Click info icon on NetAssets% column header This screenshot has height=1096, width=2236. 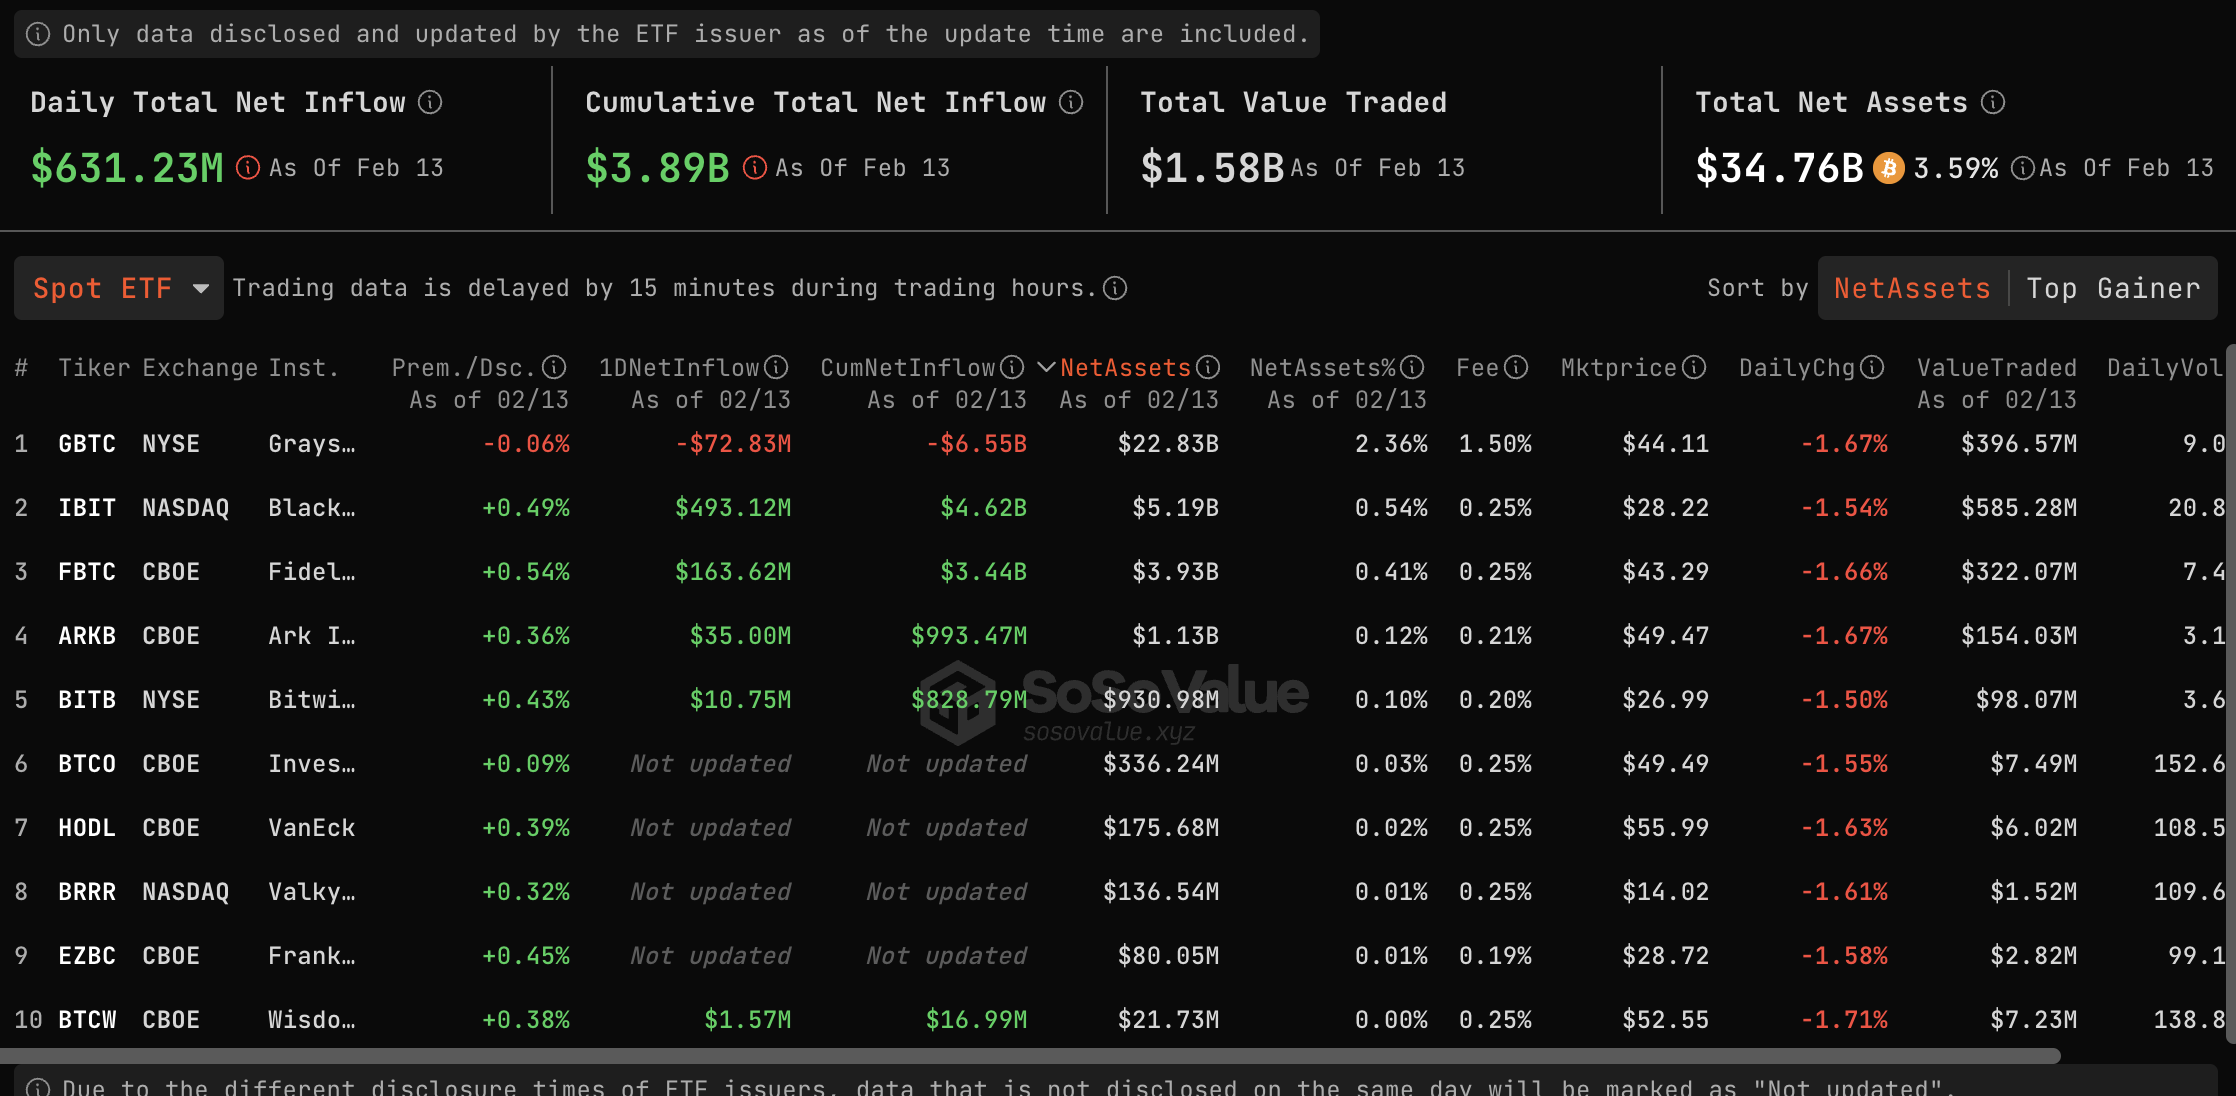[1412, 367]
